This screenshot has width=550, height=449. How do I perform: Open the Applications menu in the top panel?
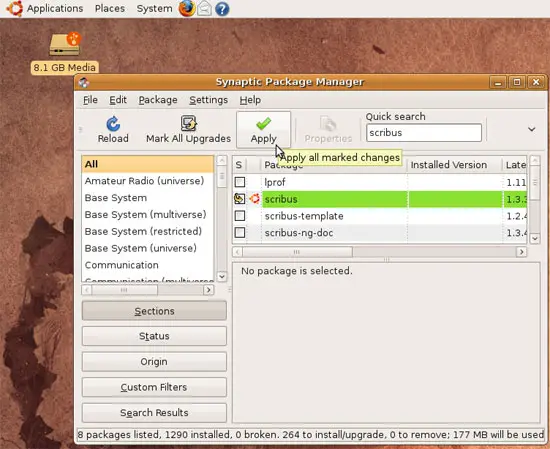(55, 8)
